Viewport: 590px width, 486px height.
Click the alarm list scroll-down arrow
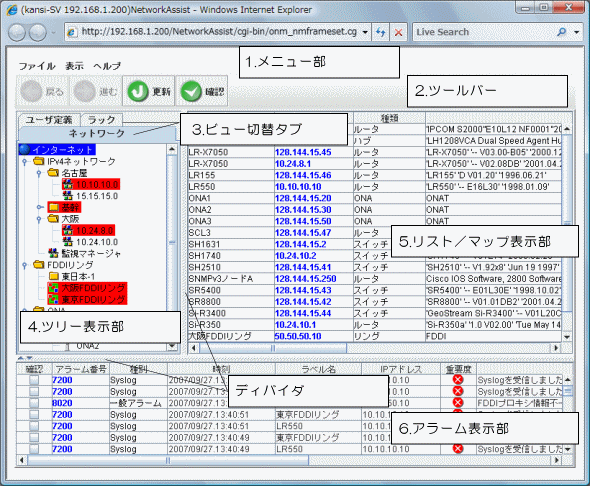567,449
